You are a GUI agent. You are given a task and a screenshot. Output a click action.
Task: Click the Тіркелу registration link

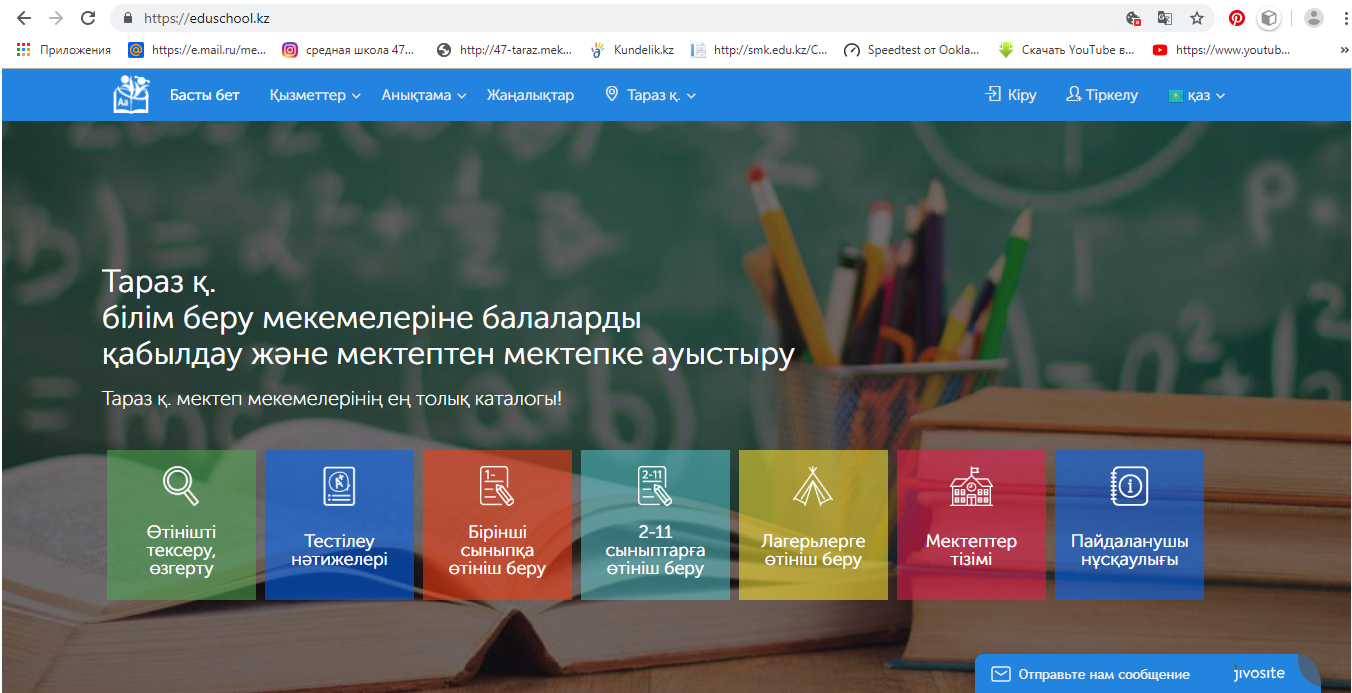(1102, 95)
